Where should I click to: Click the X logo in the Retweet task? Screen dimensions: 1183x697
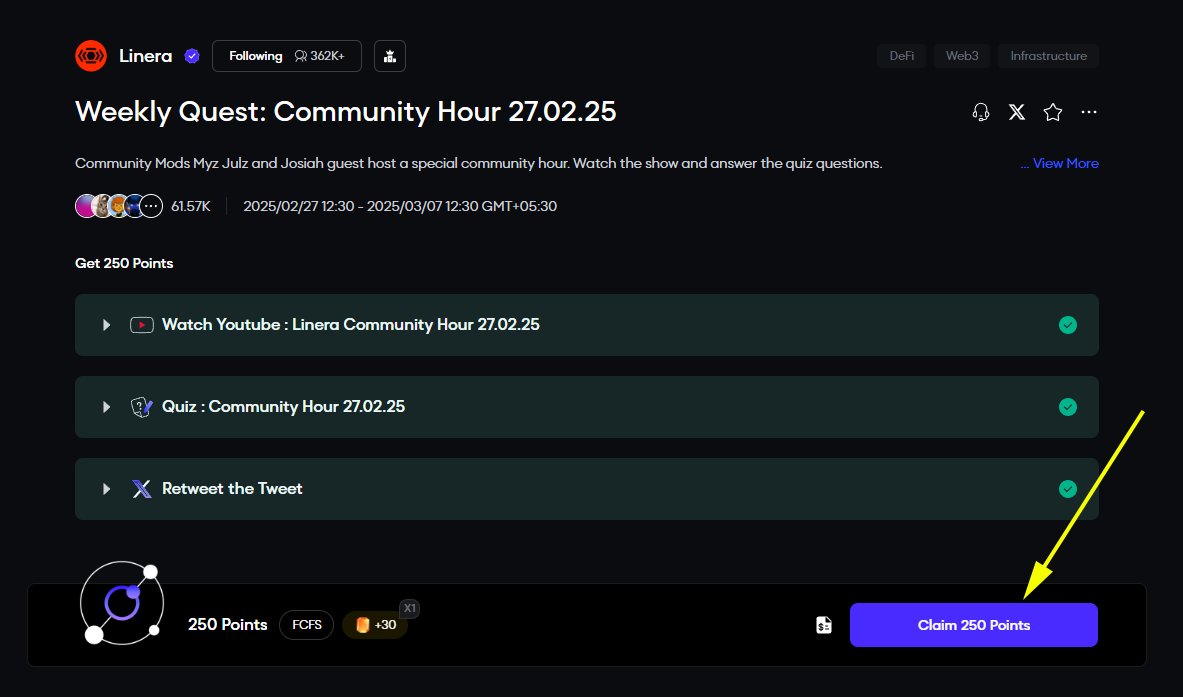coord(142,489)
